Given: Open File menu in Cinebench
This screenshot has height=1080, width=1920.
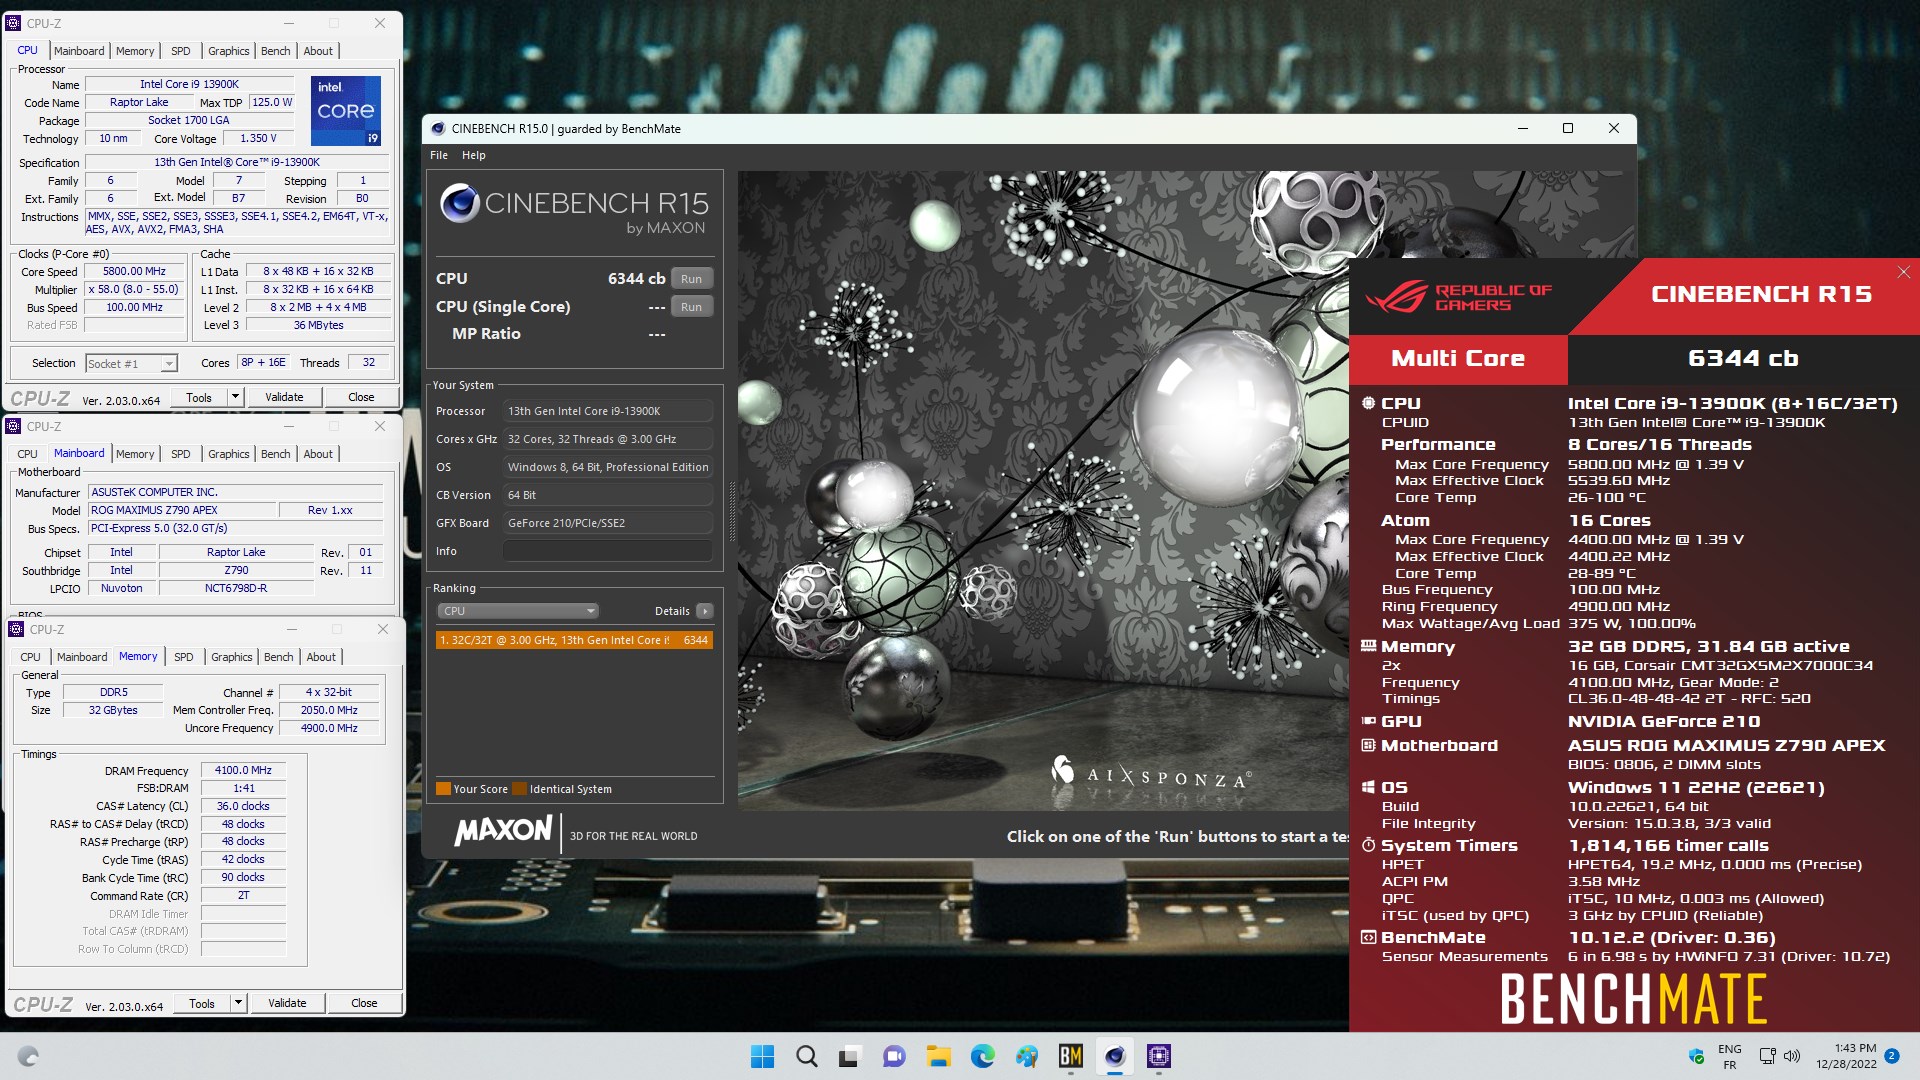Looking at the screenshot, I should click(x=439, y=155).
